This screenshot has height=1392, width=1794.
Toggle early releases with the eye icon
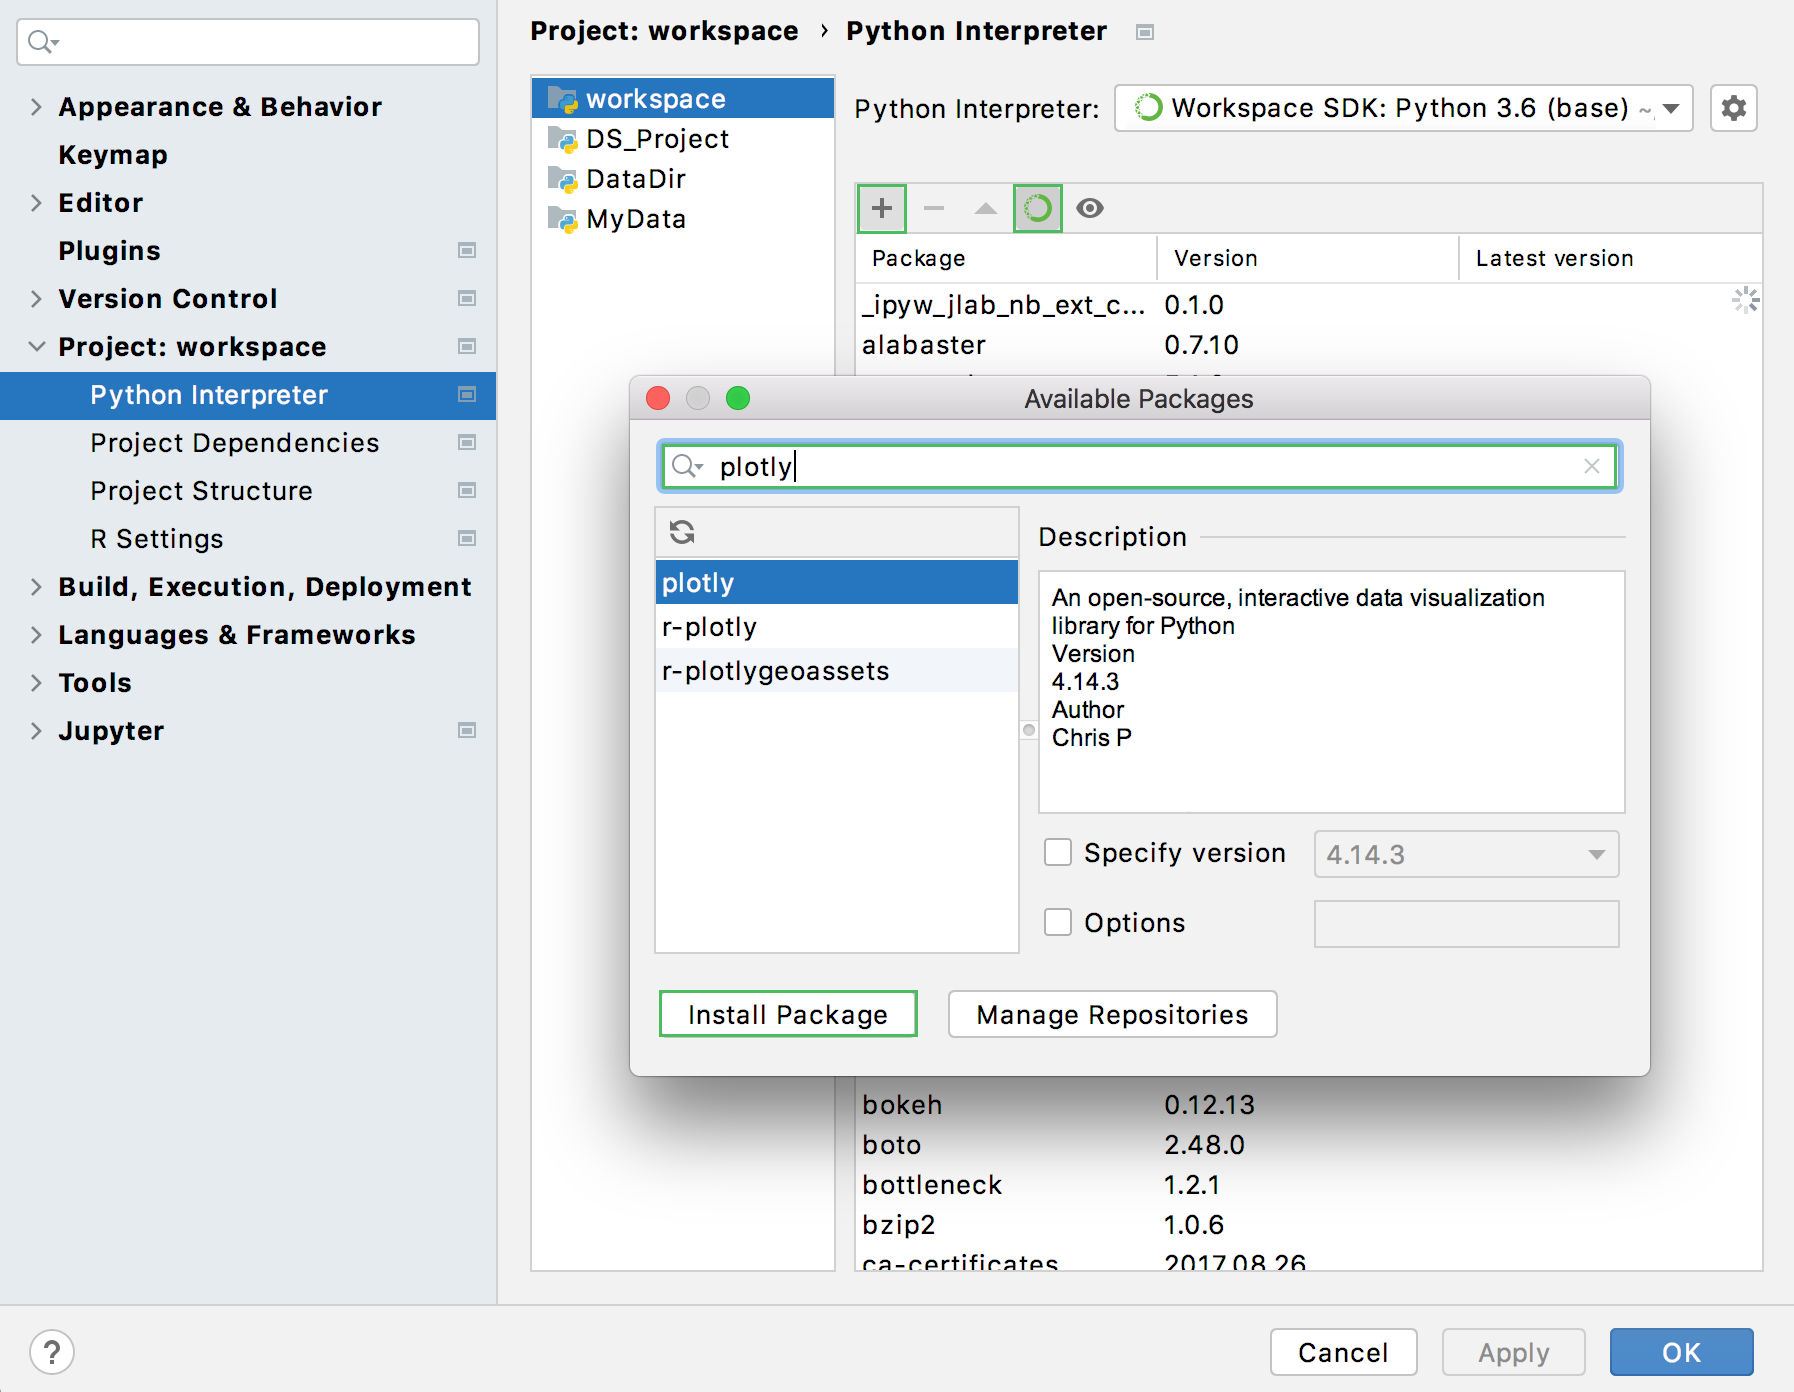point(1090,208)
